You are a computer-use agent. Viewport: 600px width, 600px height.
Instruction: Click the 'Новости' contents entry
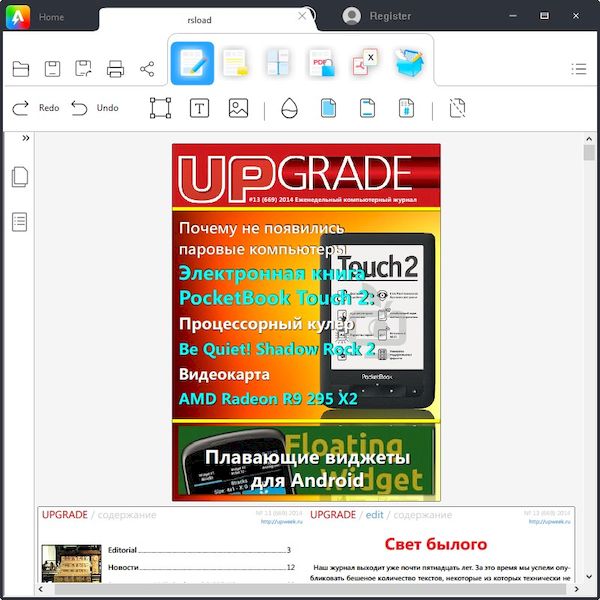pos(201,567)
